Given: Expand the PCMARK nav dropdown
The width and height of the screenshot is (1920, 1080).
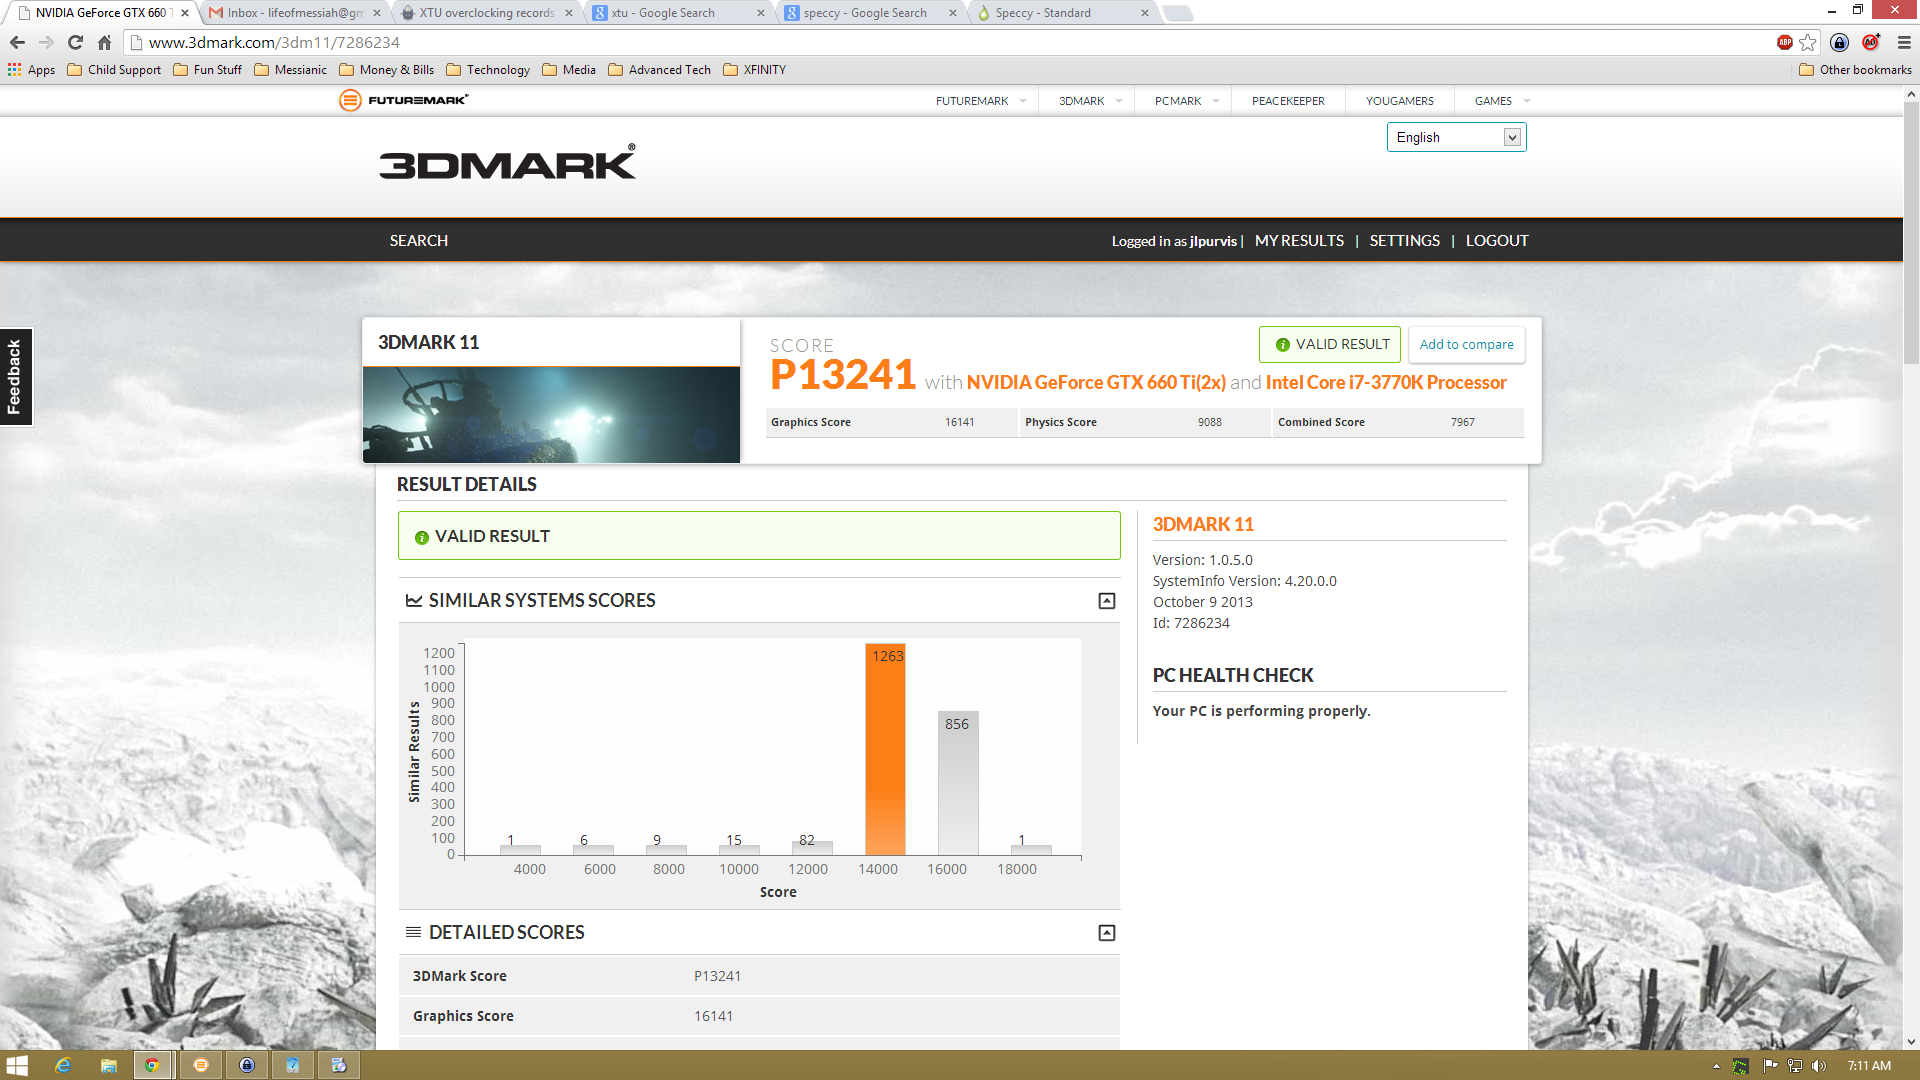Looking at the screenshot, I should (1215, 101).
